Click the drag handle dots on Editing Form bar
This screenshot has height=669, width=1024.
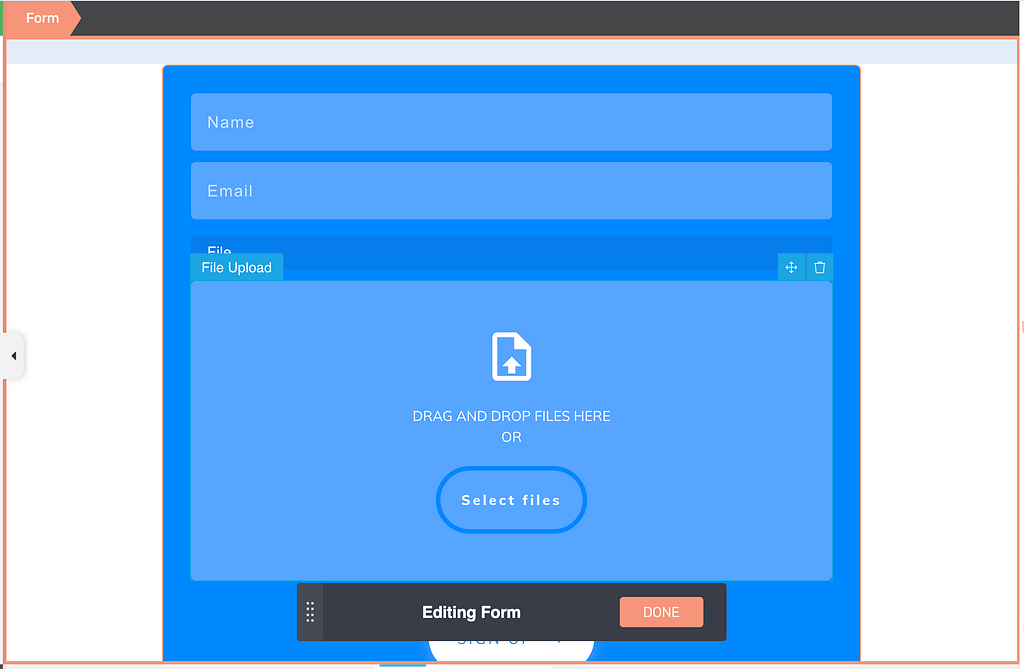(x=310, y=611)
